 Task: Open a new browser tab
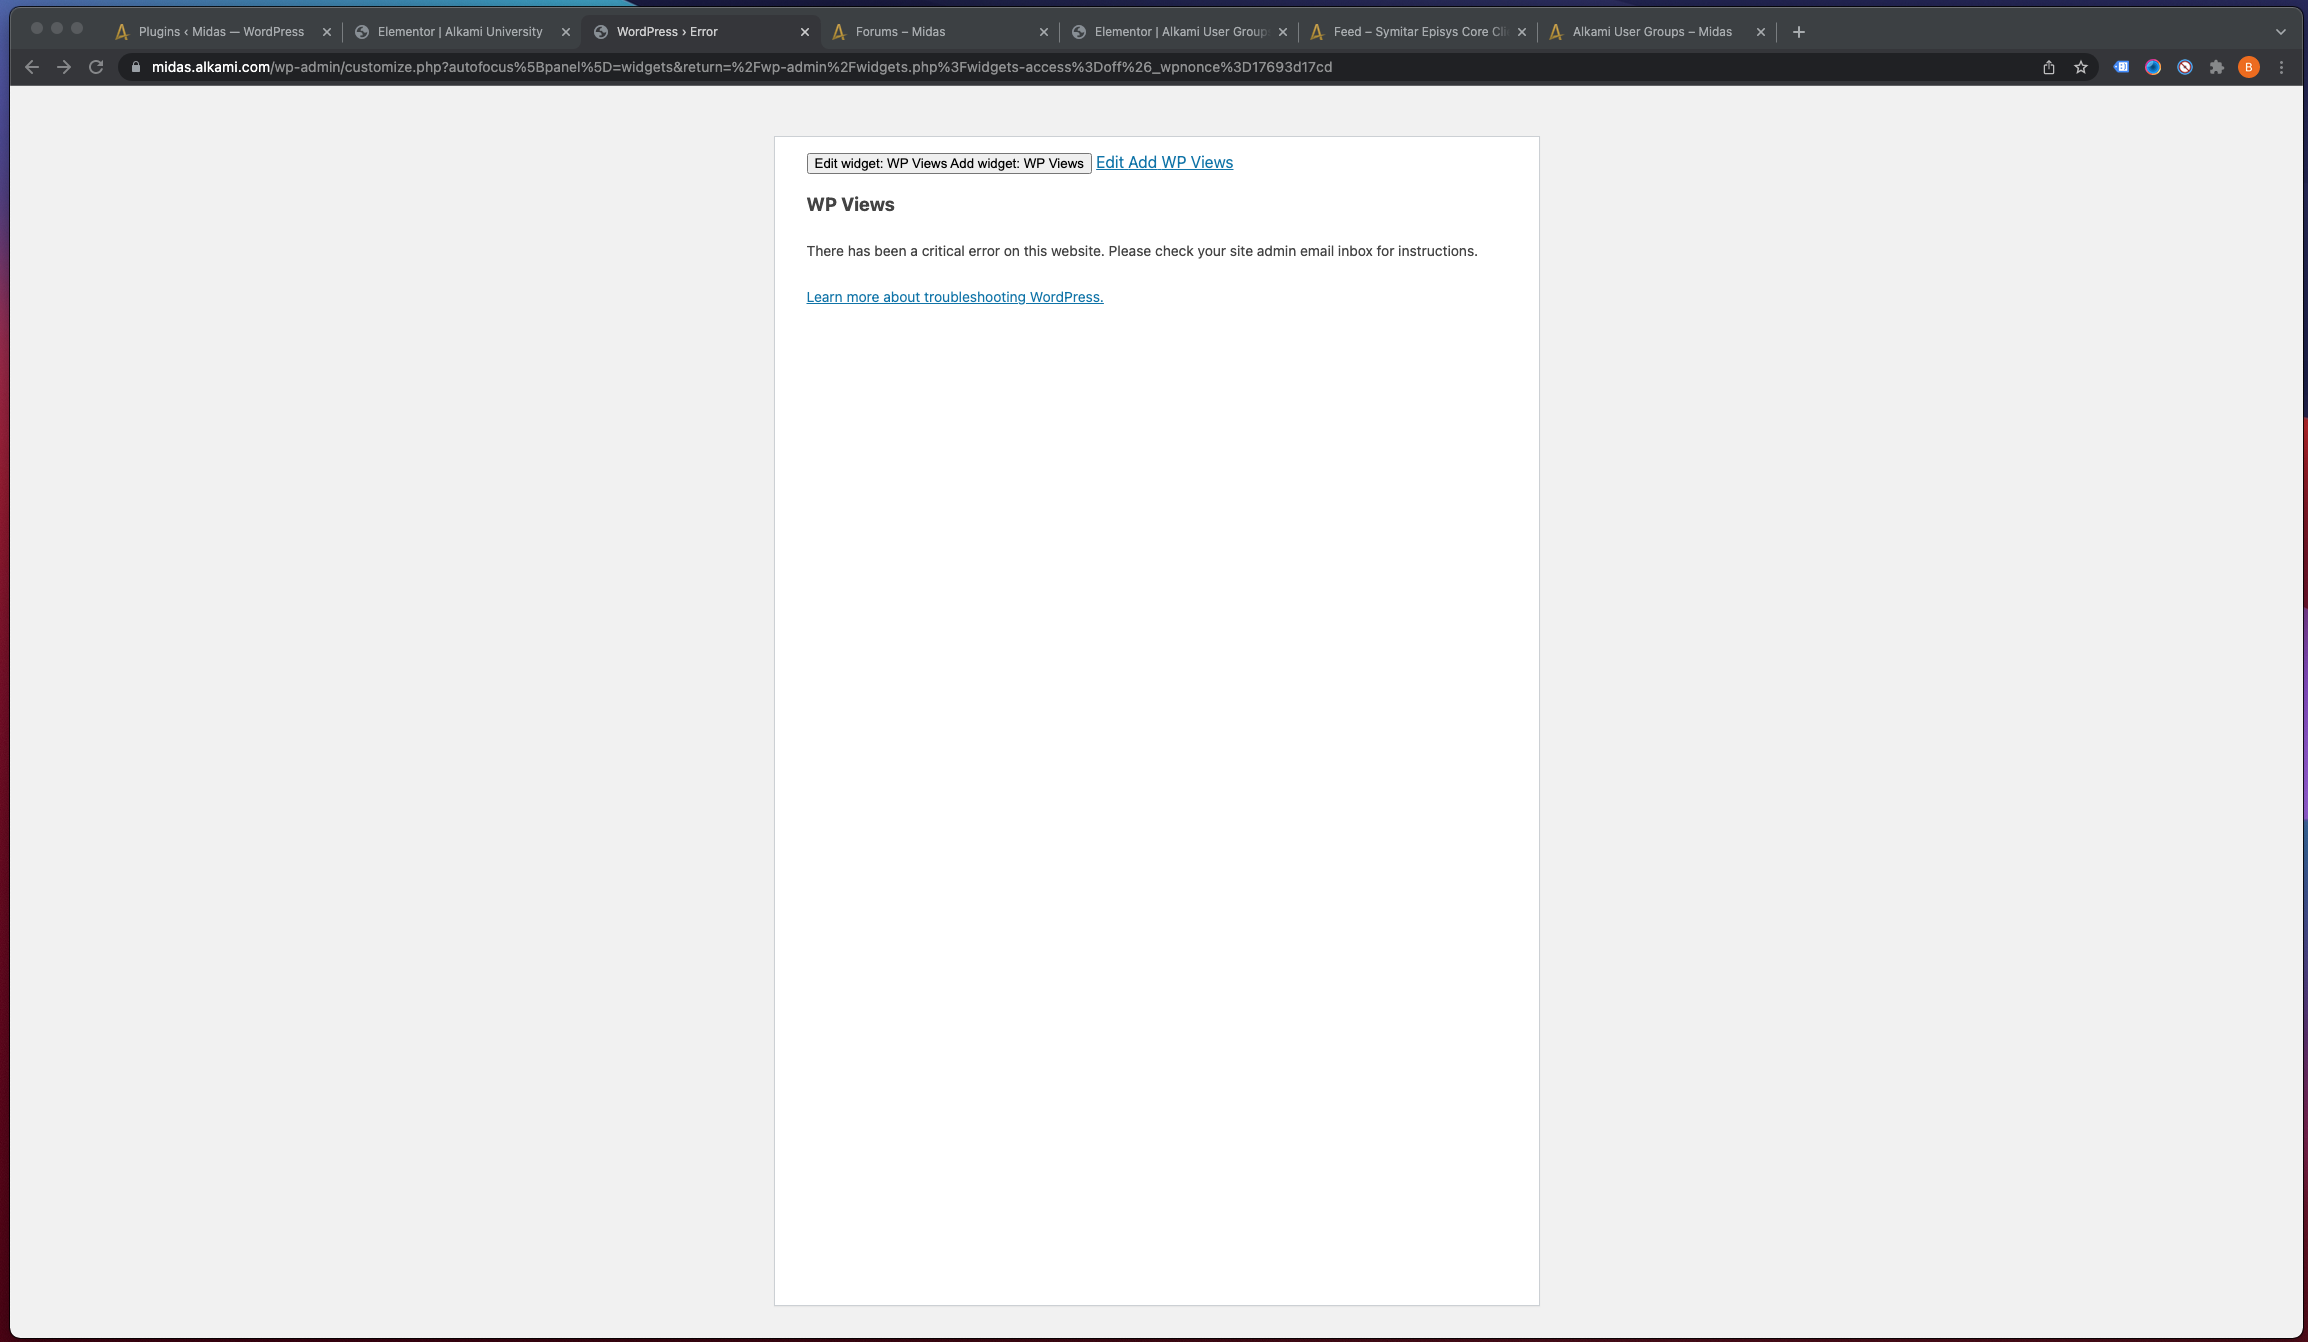(1799, 32)
